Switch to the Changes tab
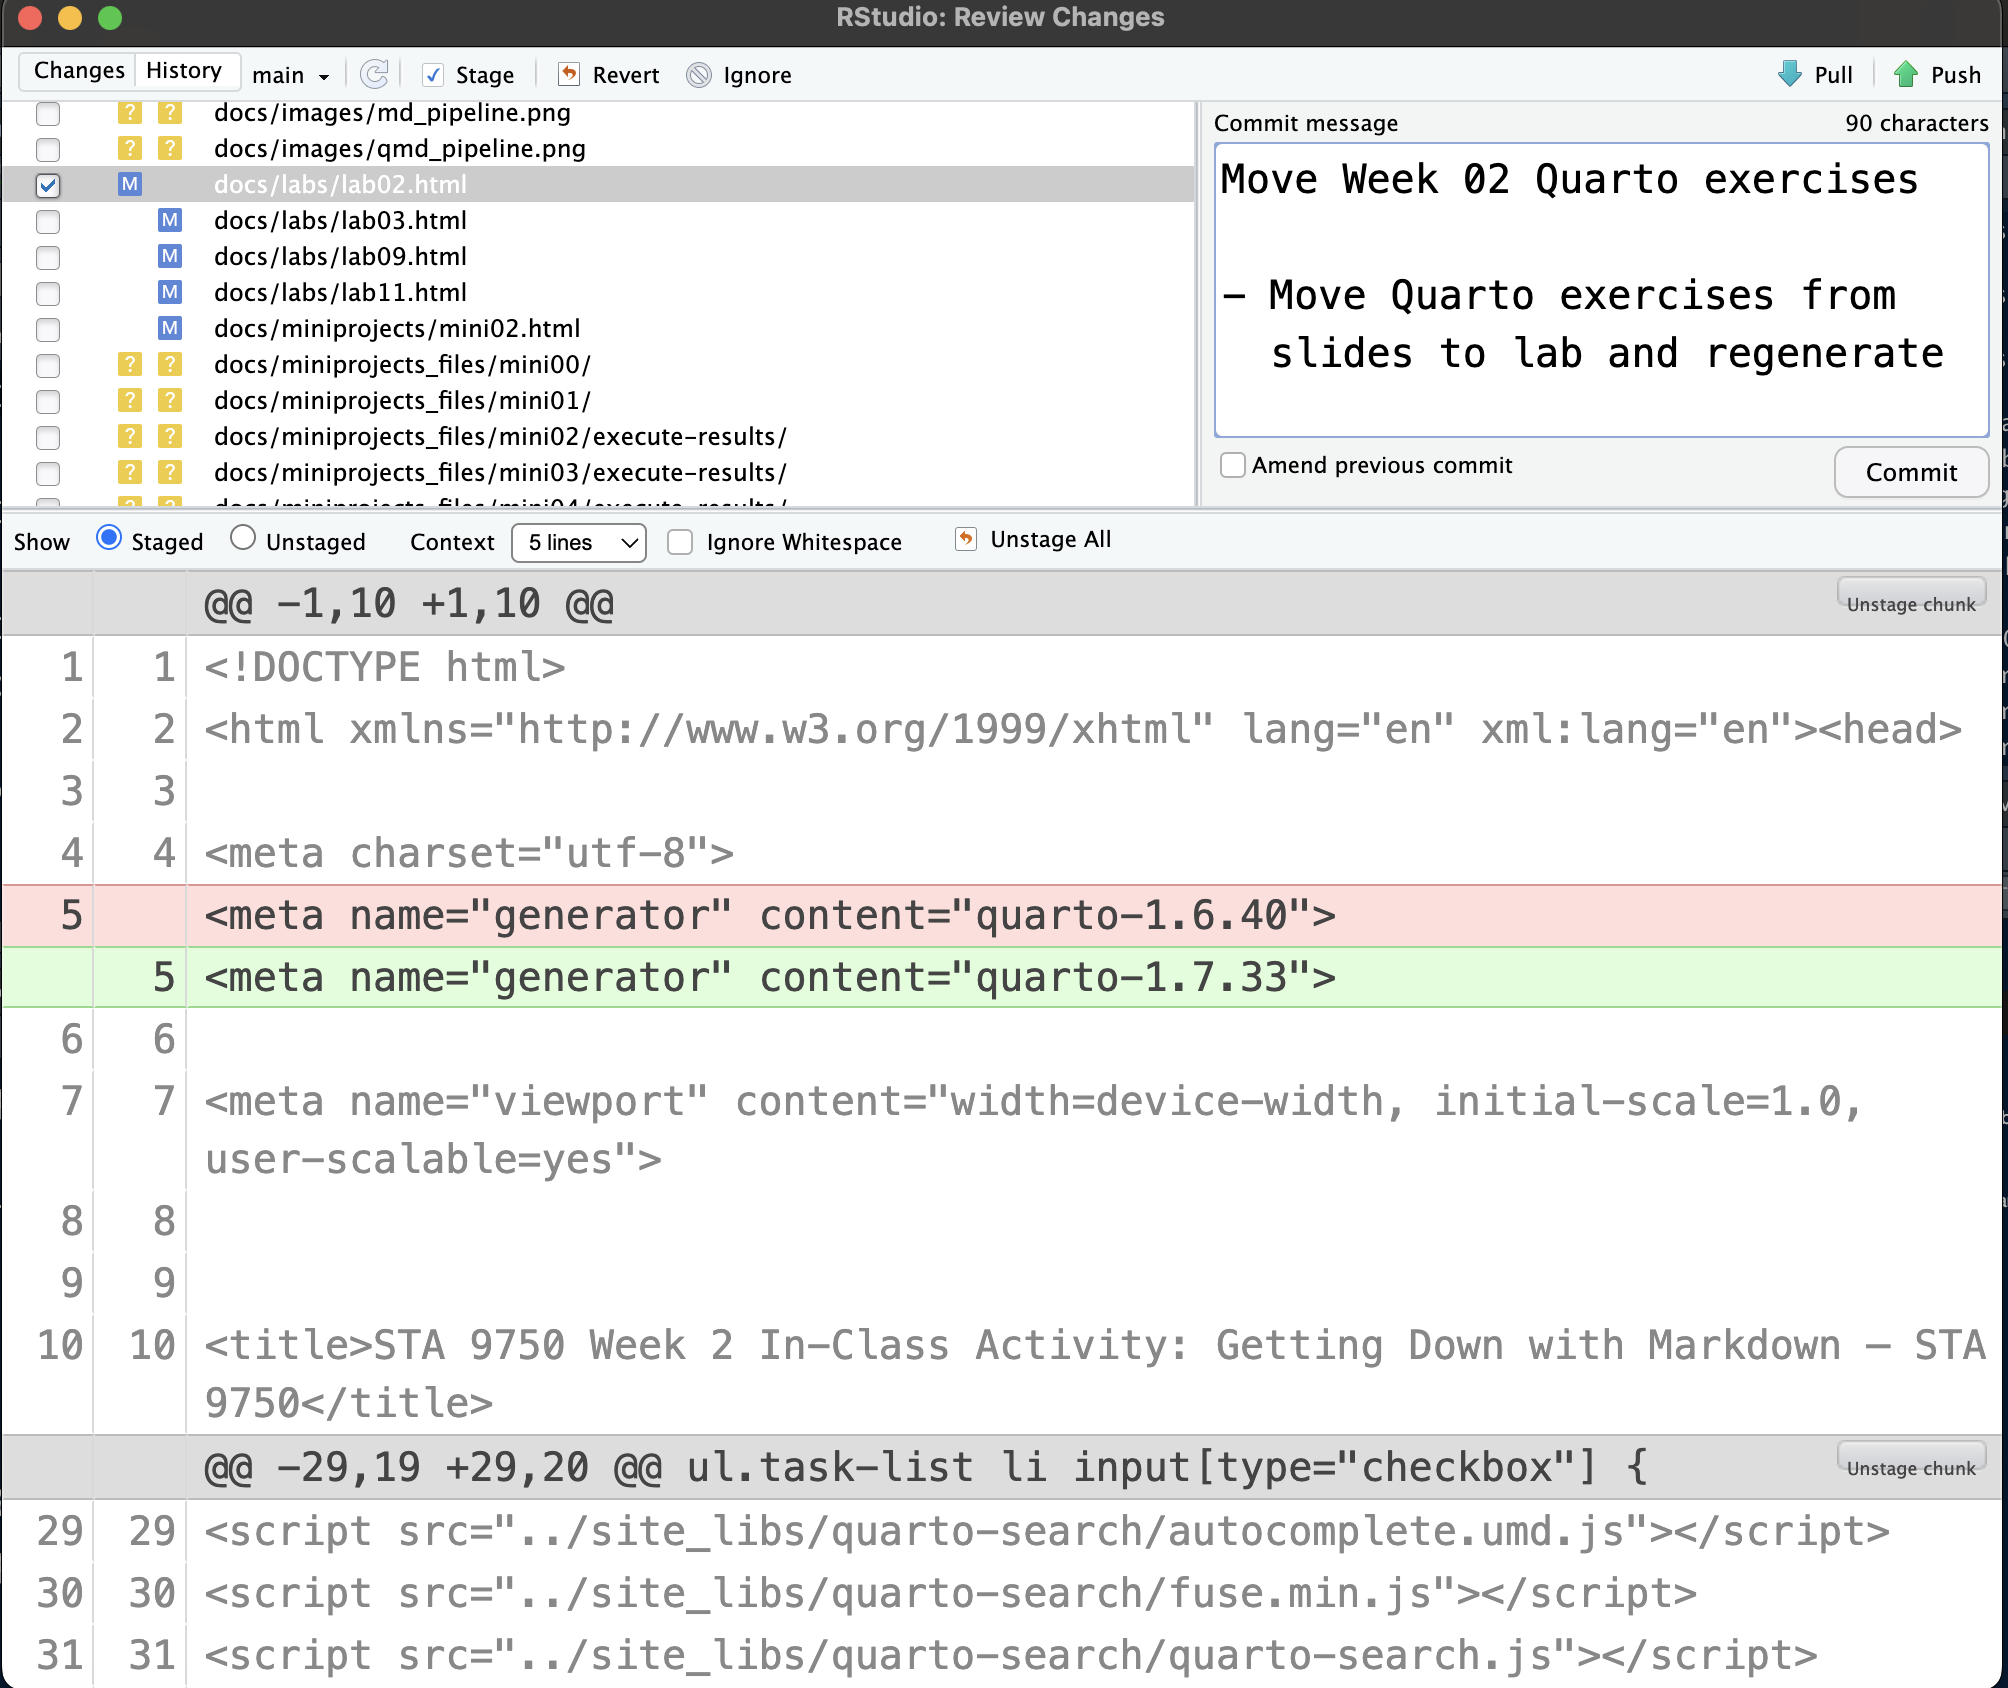 coord(79,71)
